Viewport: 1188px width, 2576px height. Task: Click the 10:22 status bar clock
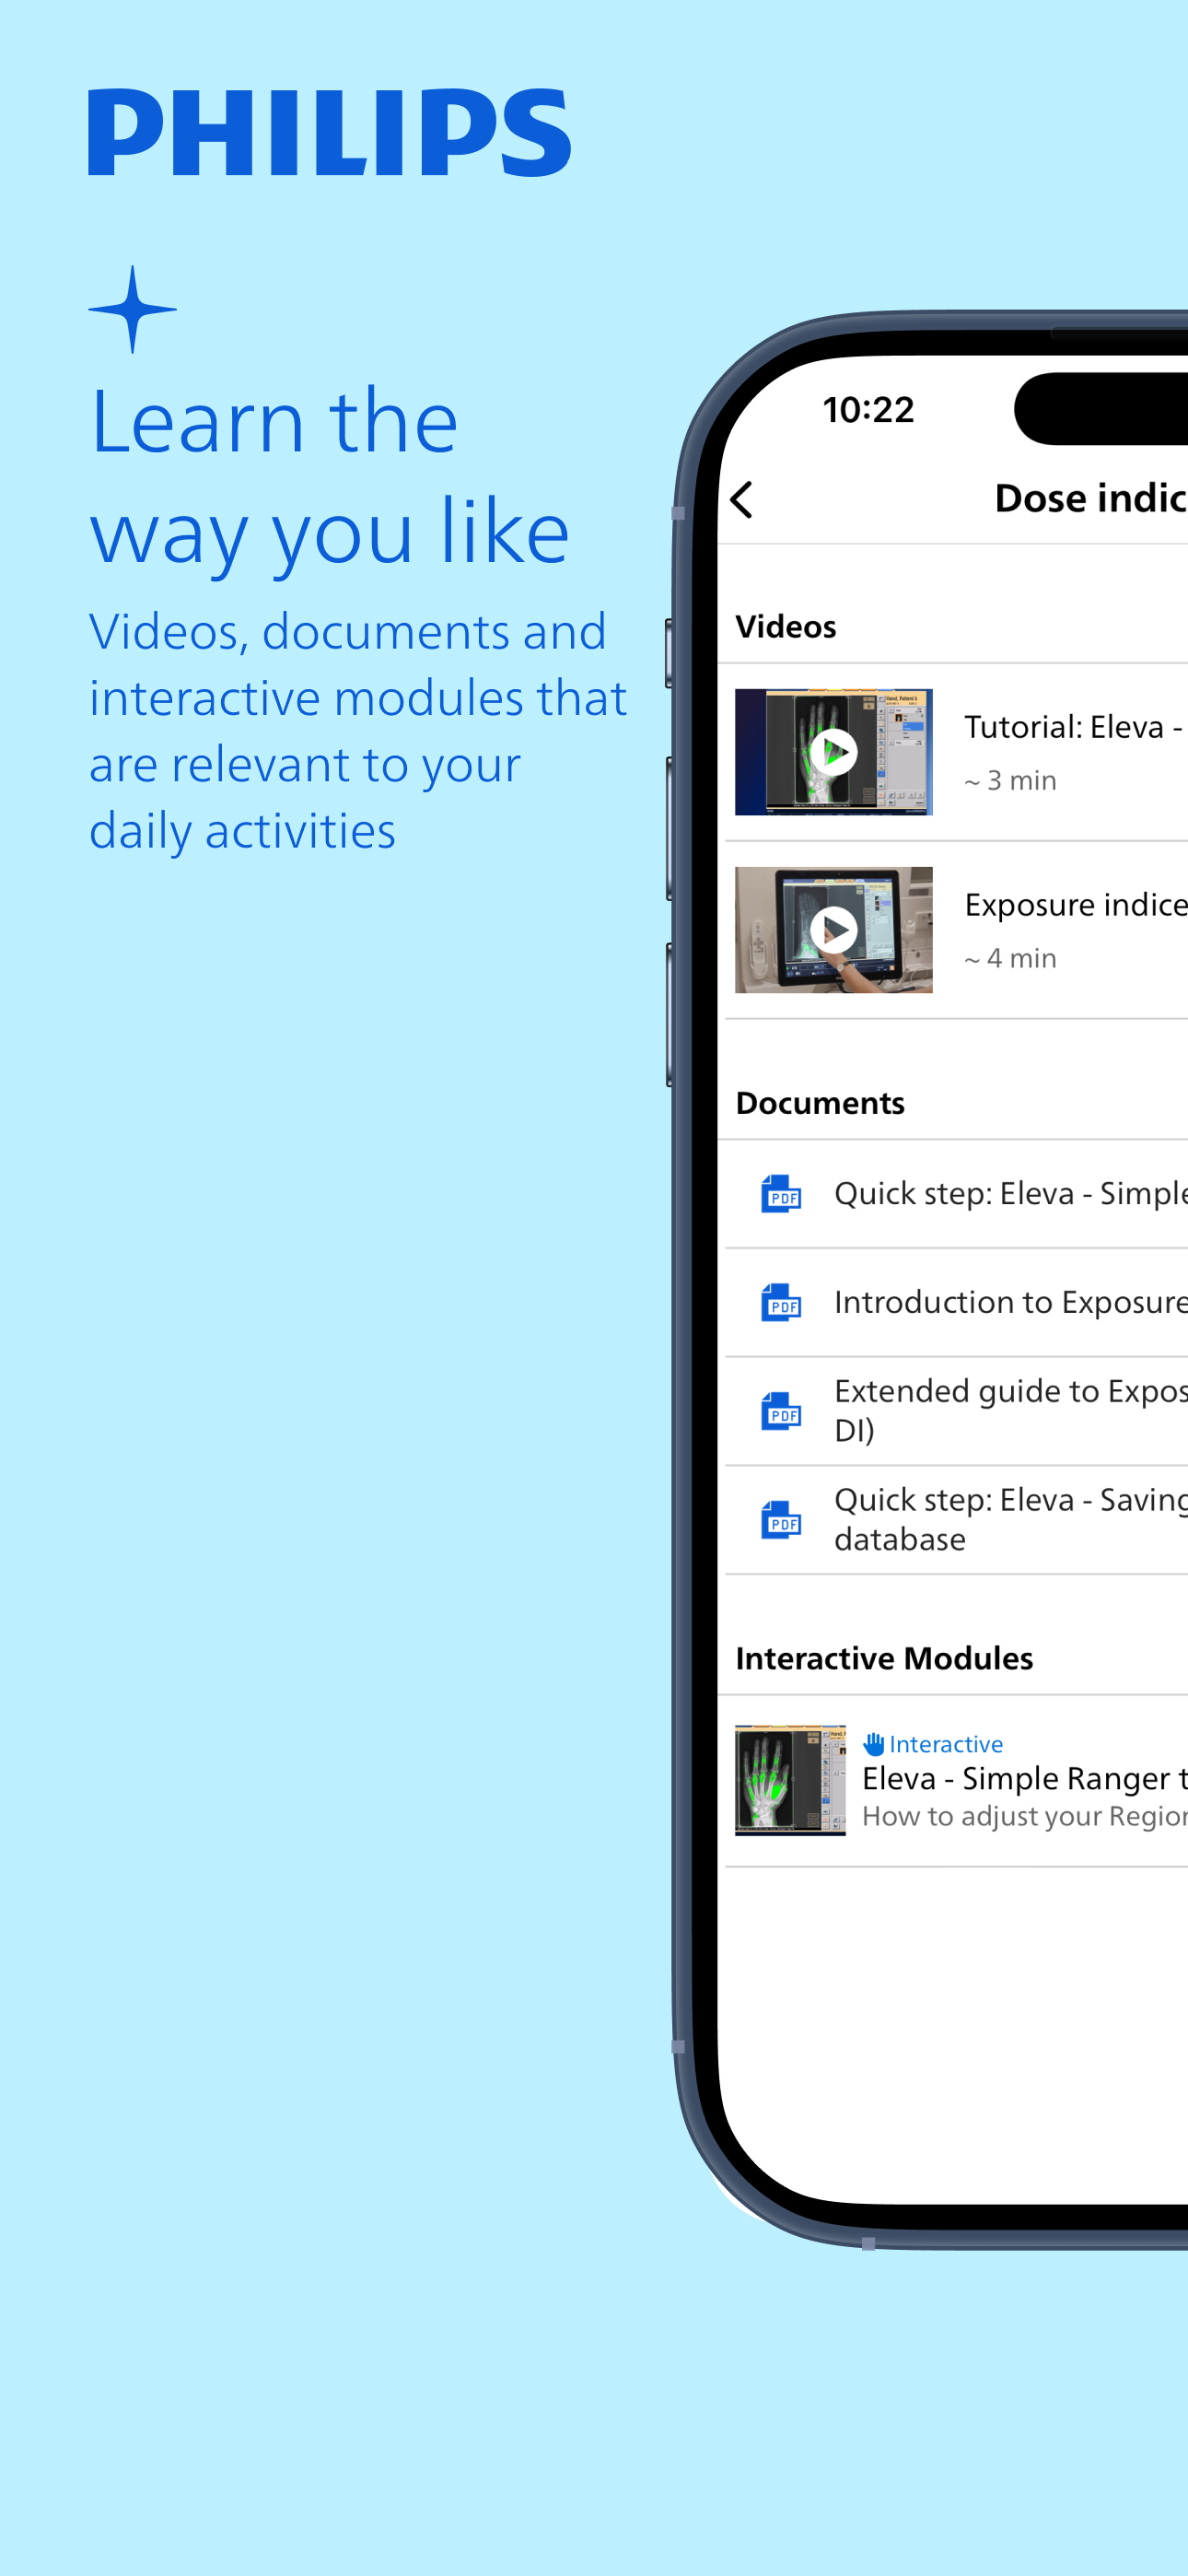tap(868, 410)
